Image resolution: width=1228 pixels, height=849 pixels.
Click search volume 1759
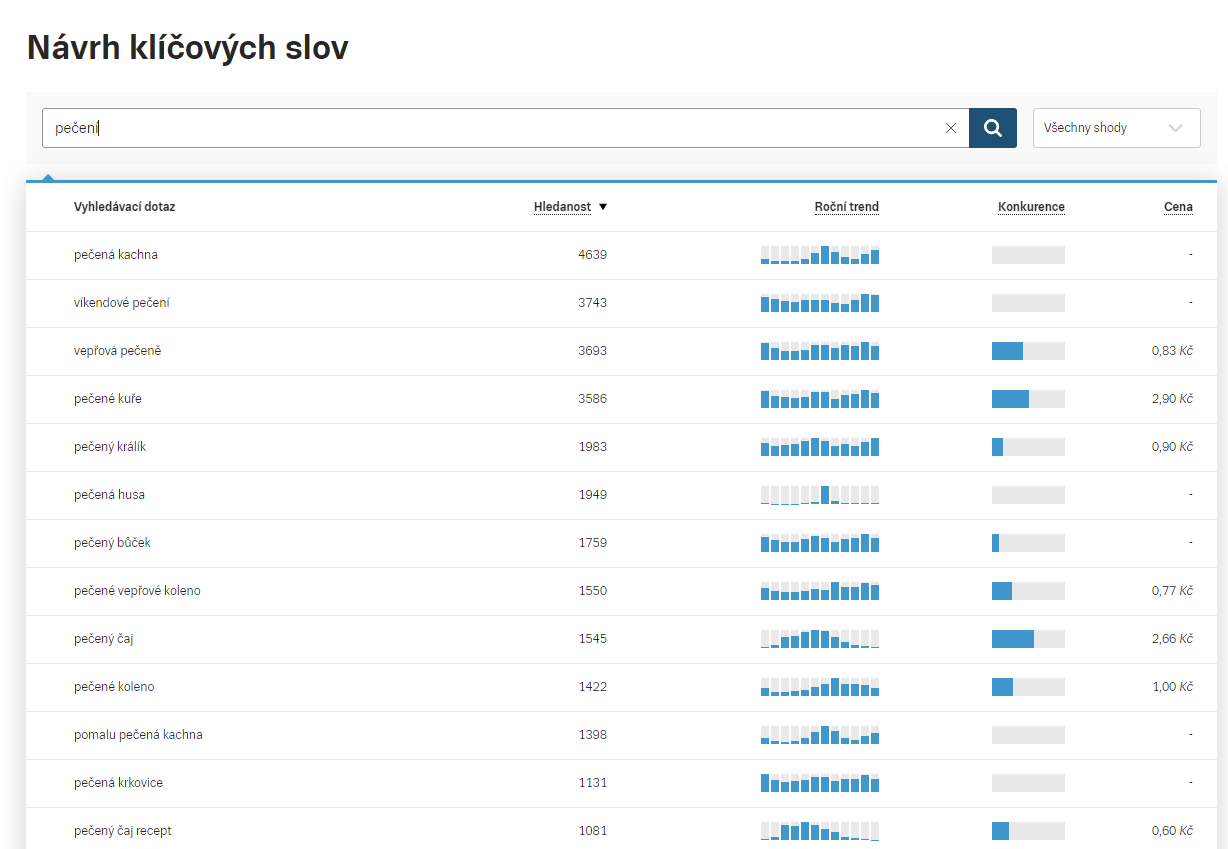pos(592,543)
